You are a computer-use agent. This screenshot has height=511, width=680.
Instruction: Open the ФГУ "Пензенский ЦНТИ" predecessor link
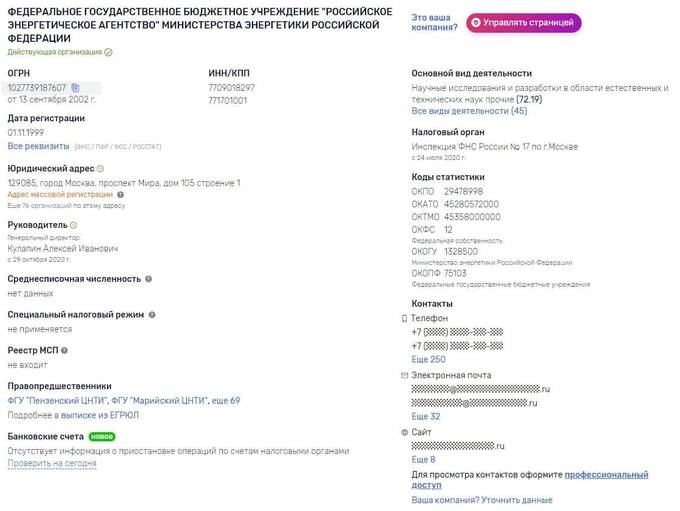[x=51, y=401]
